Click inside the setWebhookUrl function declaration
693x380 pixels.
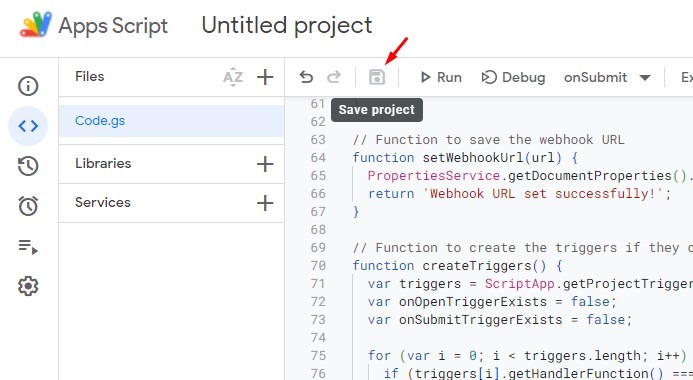tap(465, 158)
